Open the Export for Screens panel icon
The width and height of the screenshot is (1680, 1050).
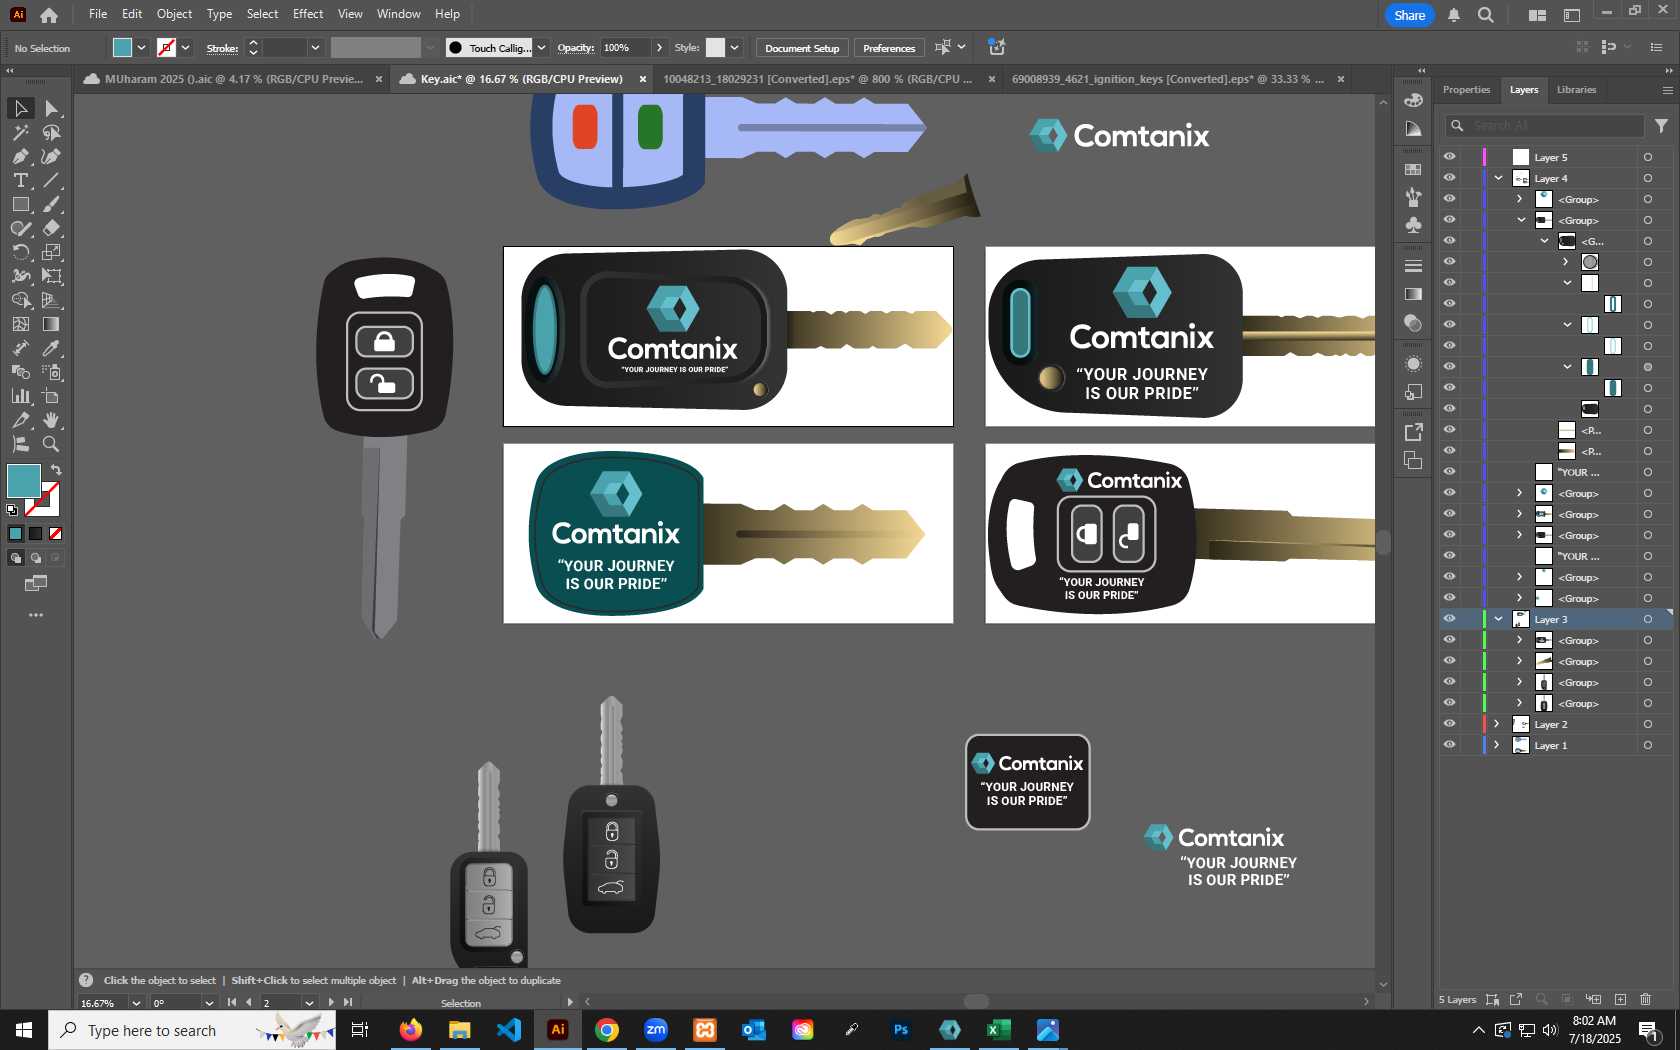(x=1413, y=432)
